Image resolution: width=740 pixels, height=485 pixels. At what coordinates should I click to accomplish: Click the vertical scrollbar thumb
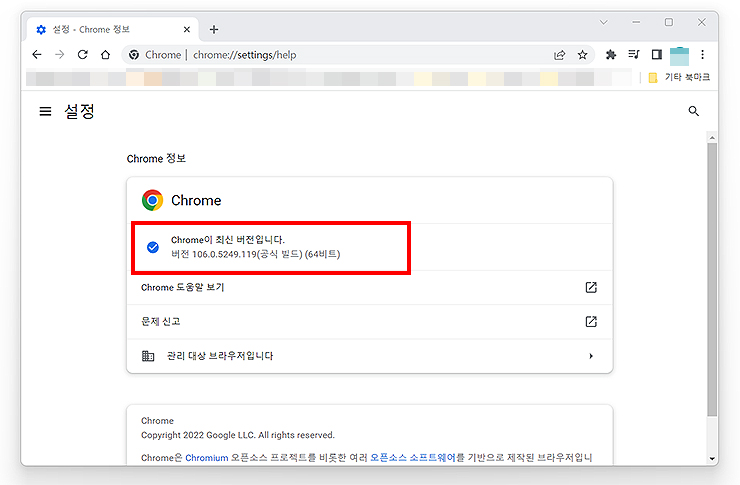pos(712,279)
